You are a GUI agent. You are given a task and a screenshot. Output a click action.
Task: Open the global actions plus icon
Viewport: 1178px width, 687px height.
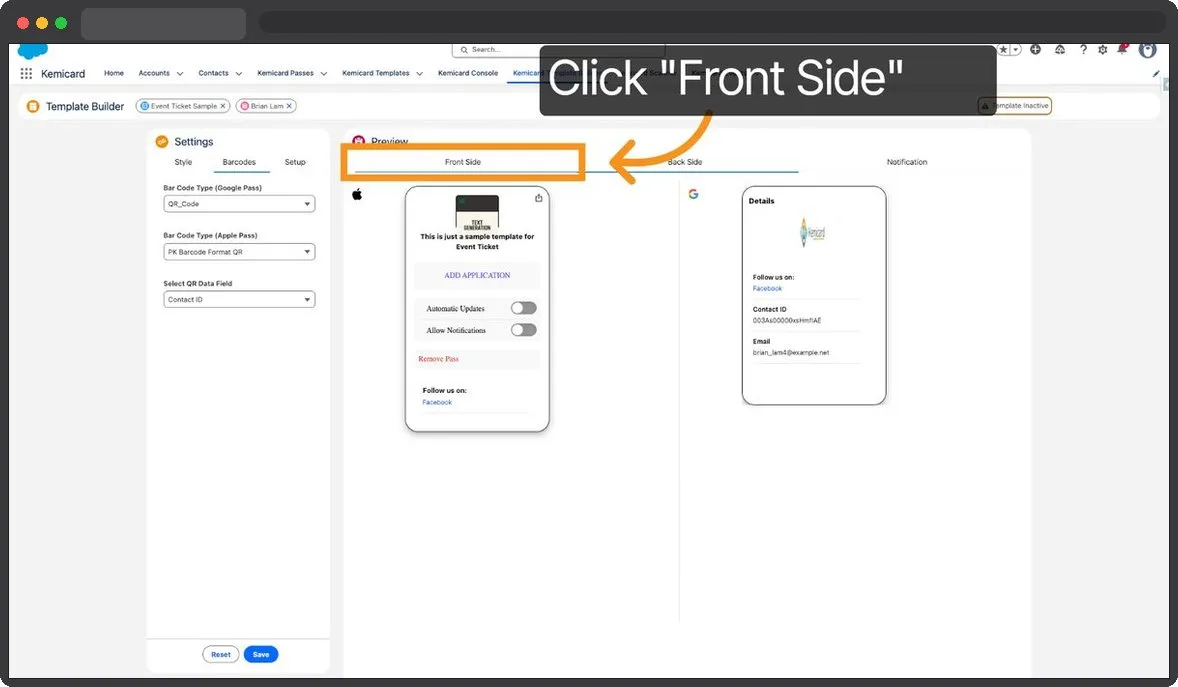1035,50
